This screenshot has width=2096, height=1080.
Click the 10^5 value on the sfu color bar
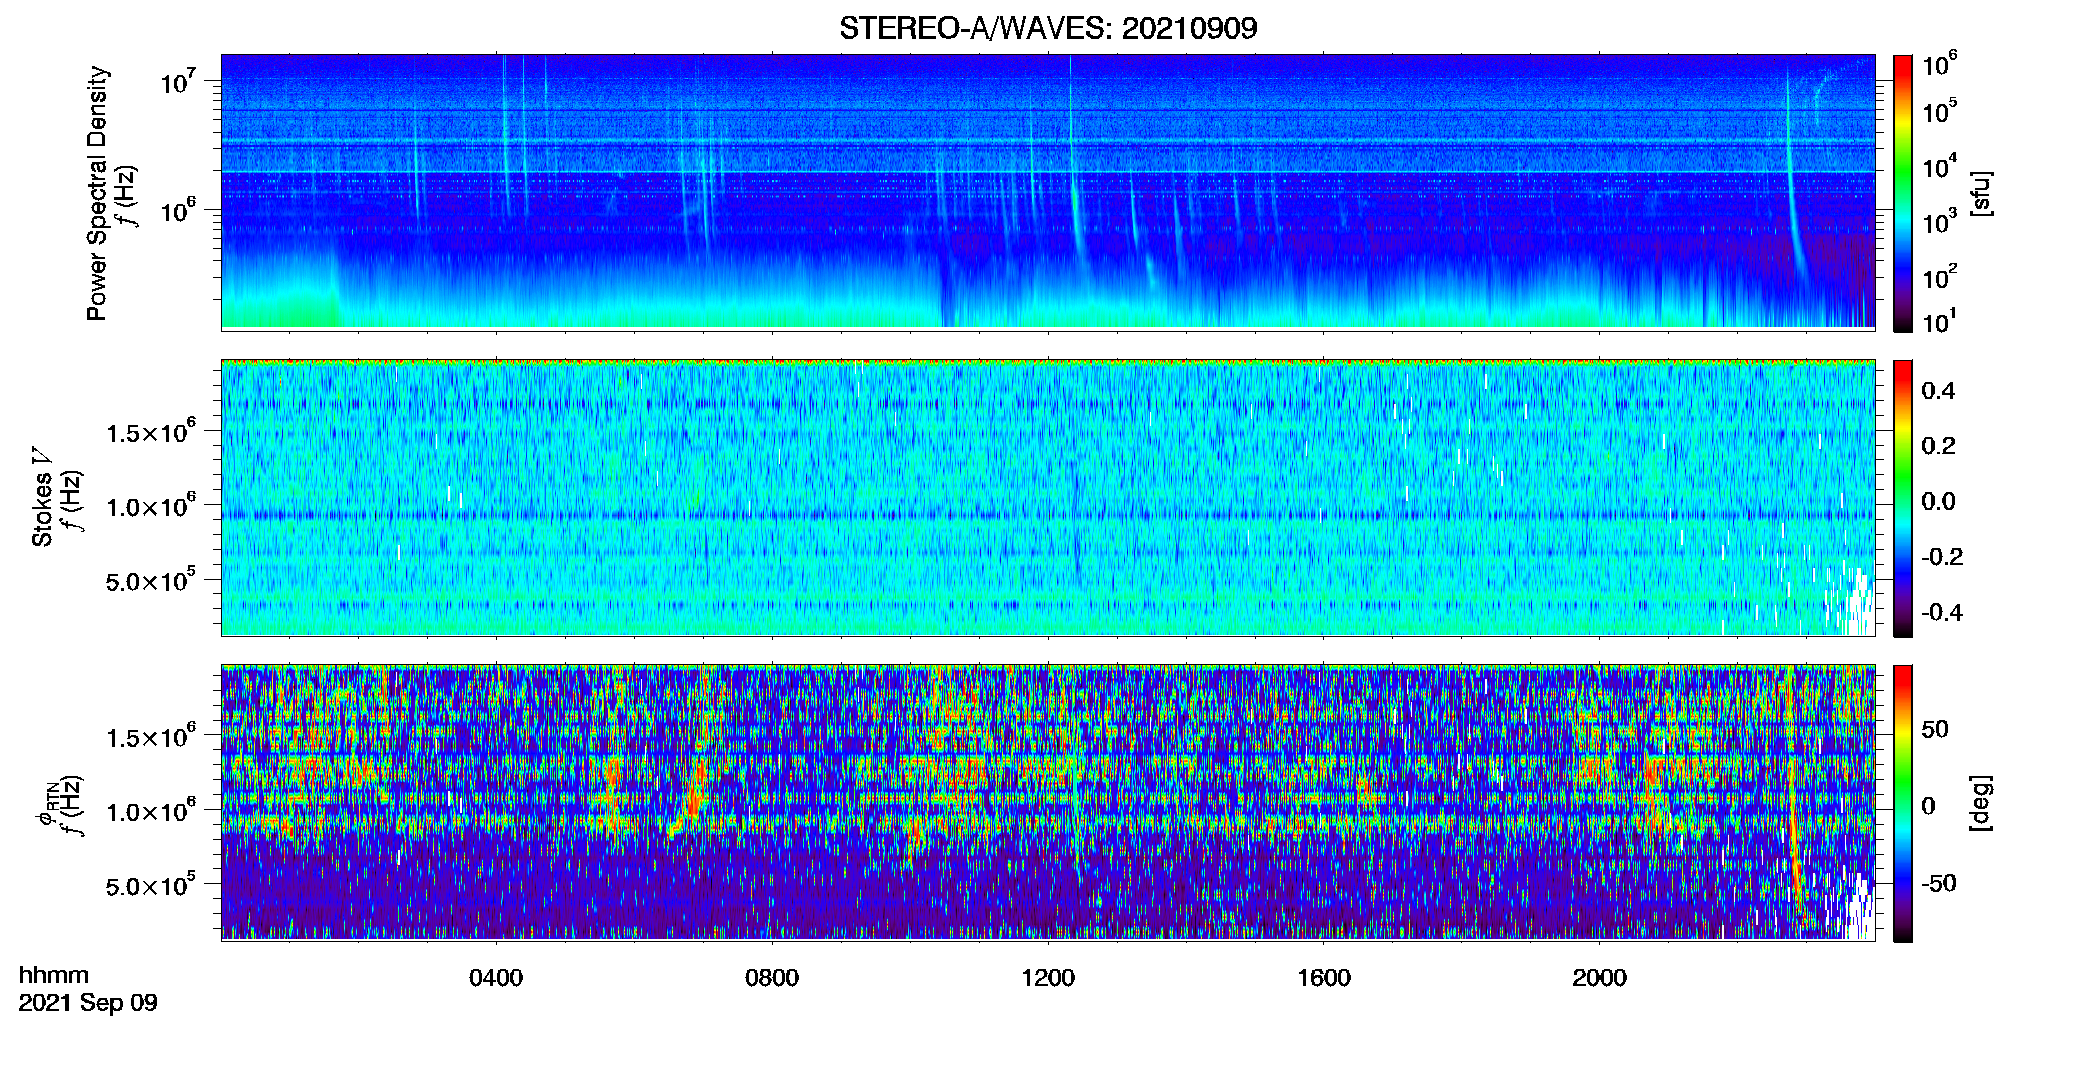(x=1940, y=111)
